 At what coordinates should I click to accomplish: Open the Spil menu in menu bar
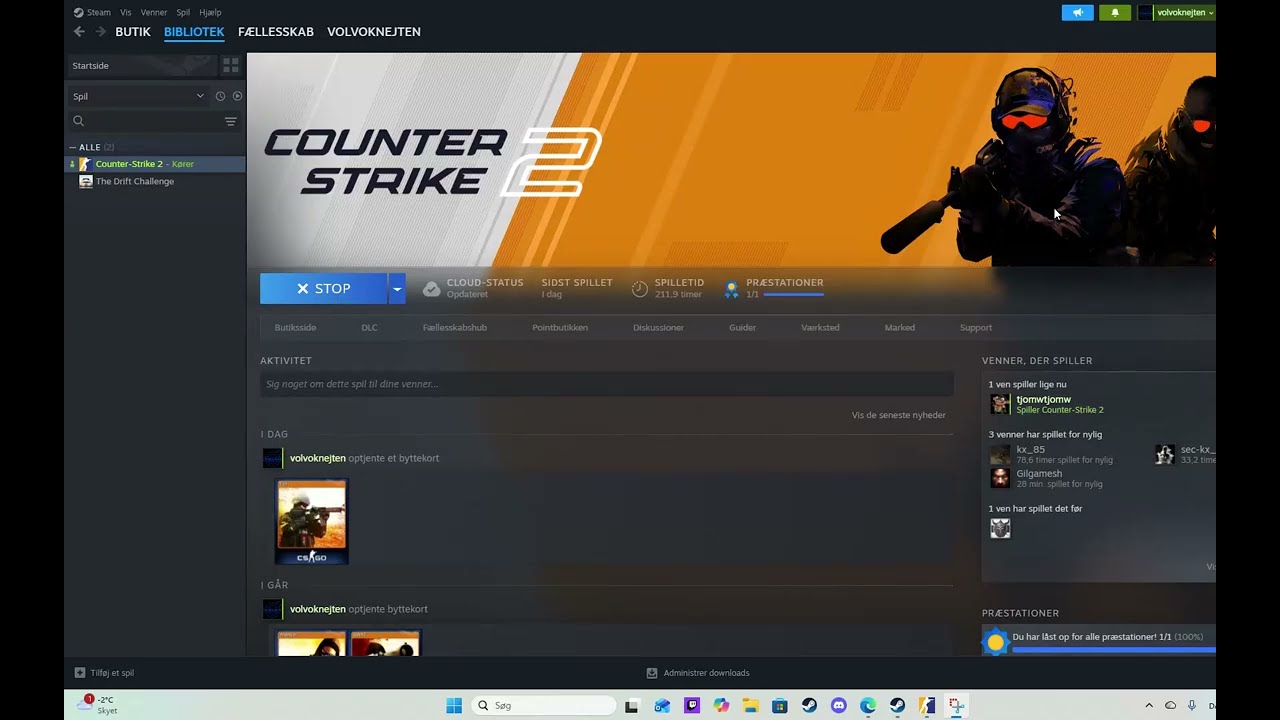coord(183,13)
